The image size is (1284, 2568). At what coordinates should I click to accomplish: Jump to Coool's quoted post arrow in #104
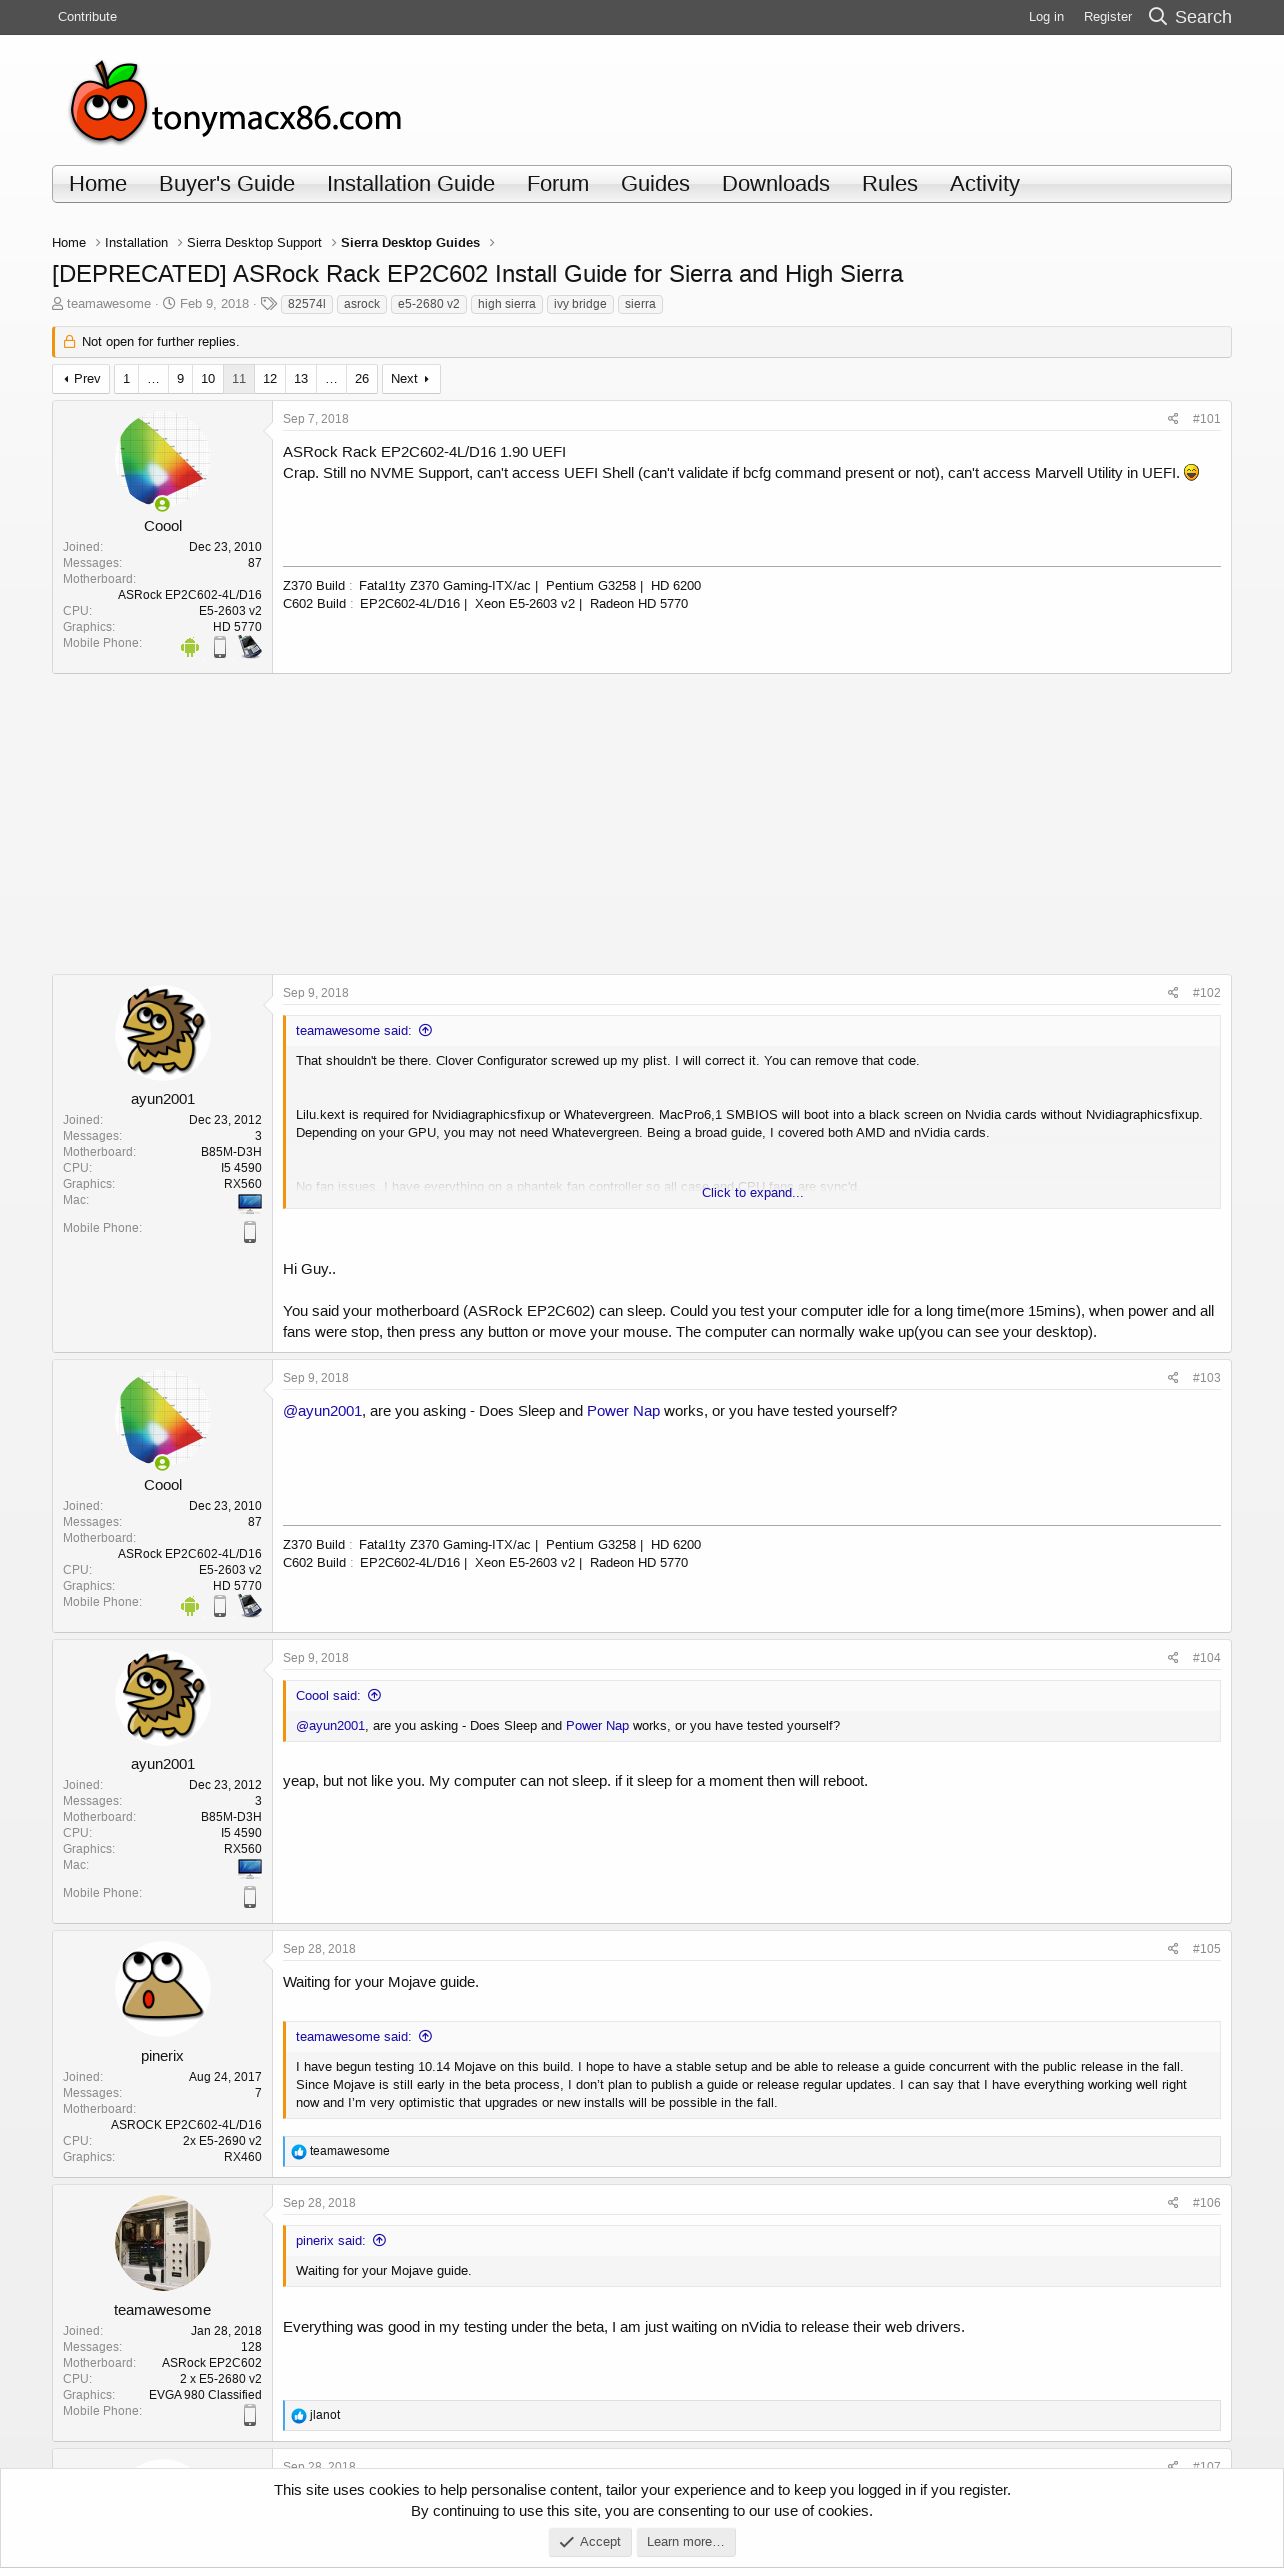coord(374,1696)
